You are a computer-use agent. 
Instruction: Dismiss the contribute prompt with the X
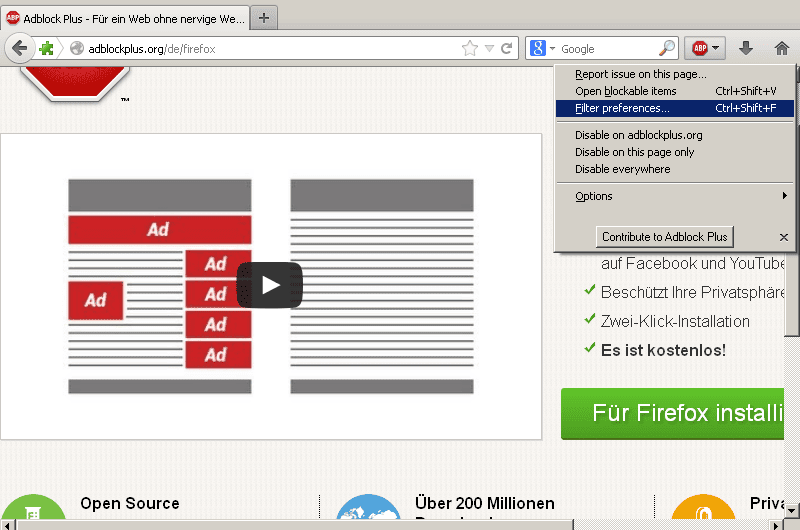point(784,237)
